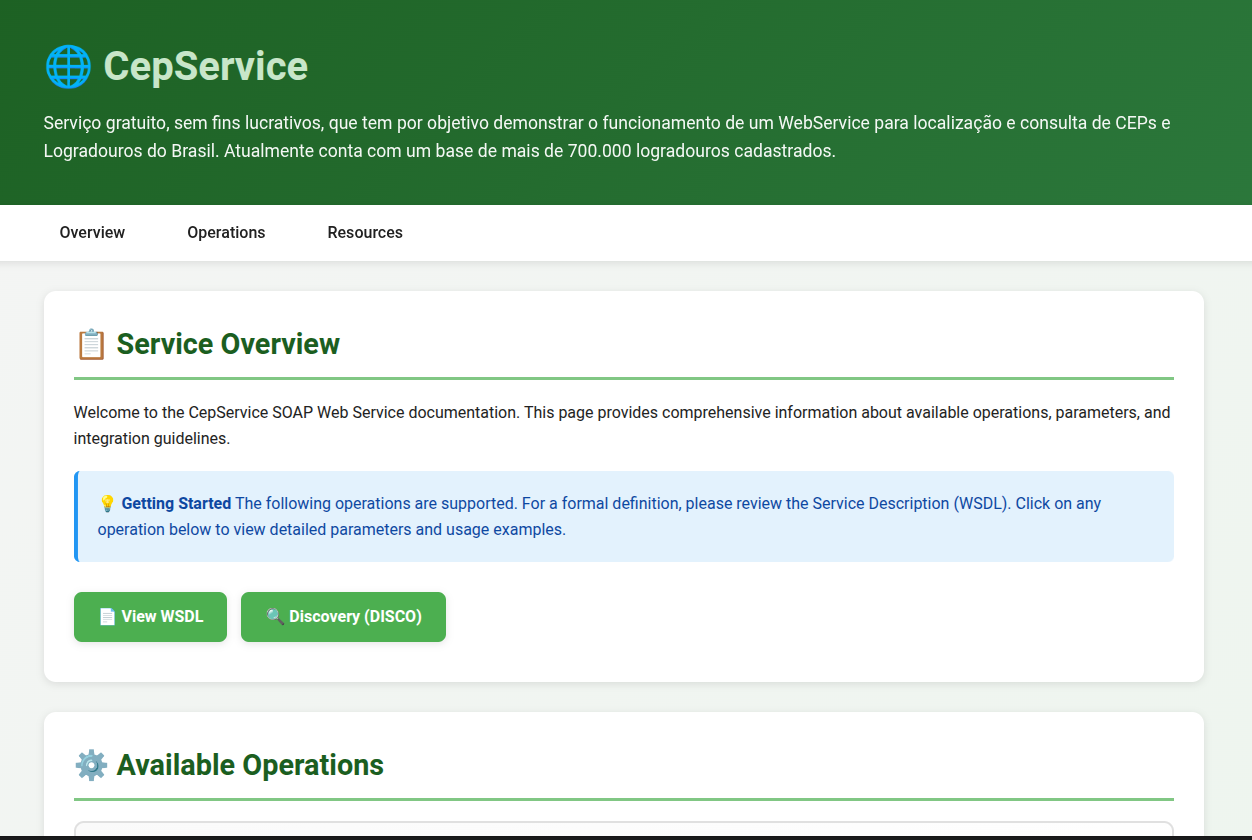Viewport: 1252px width, 840px height.
Task: Click the magnifier icon on Discovery button
Action: (x=275, y=617)
